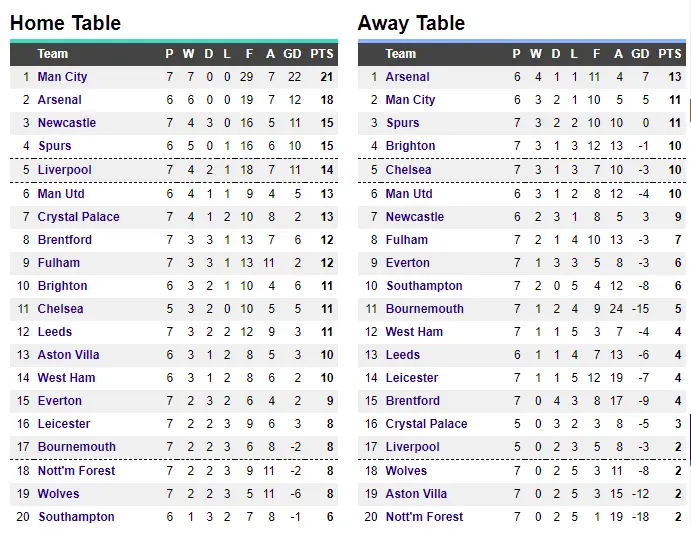Click Aston Villa in Away Table
Viewport: 691px width, 543px height.
416,494
